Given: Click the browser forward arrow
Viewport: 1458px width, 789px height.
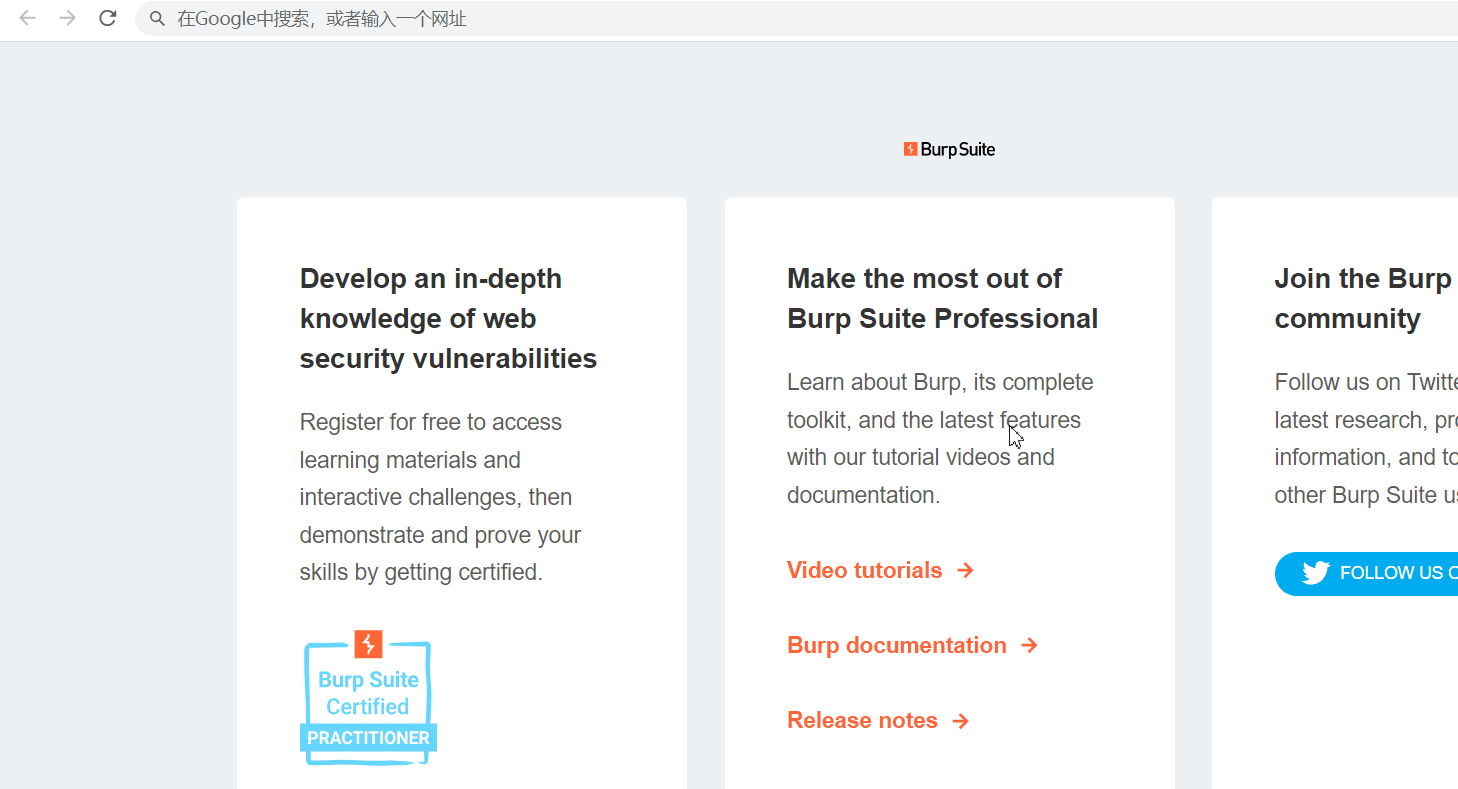Looking at the screenshot, I should coord(67,18).
